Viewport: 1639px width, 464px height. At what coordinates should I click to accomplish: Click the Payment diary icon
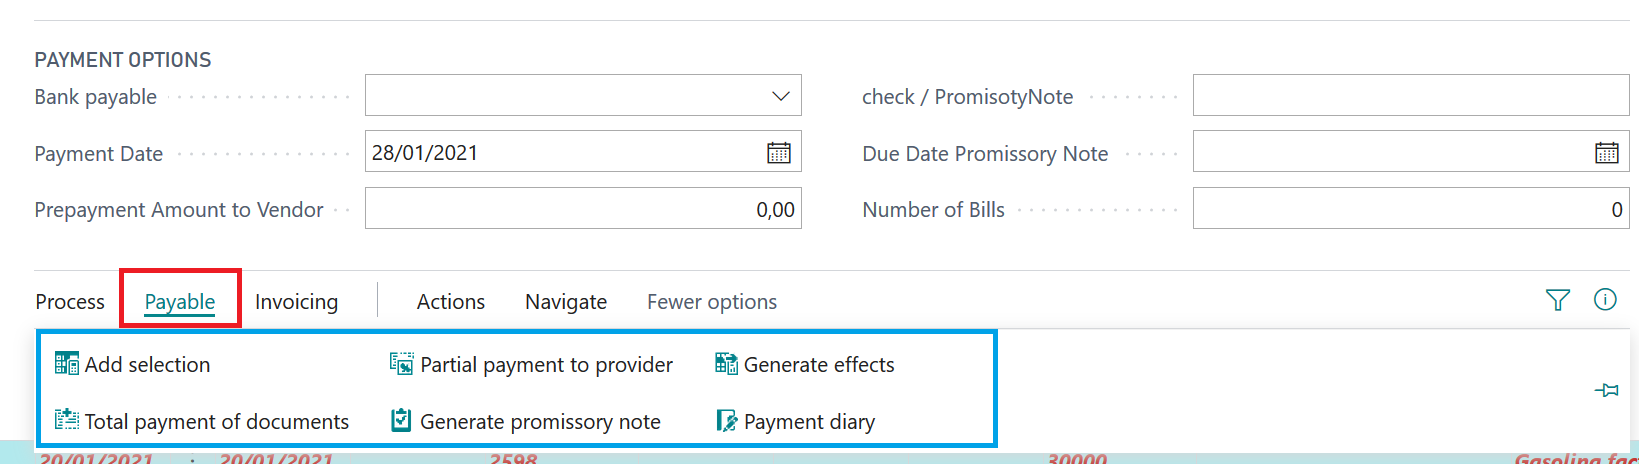coord(727,421)
